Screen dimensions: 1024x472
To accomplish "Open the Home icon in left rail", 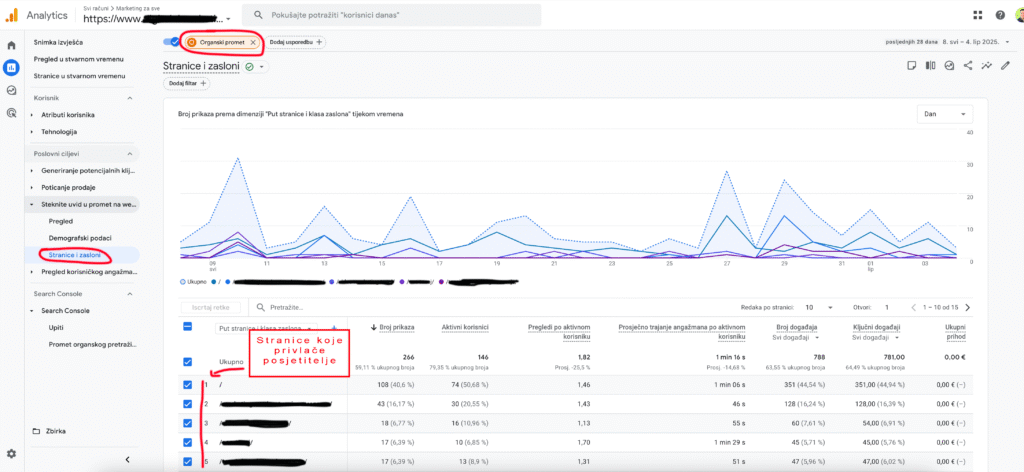I will pos(11,46).
